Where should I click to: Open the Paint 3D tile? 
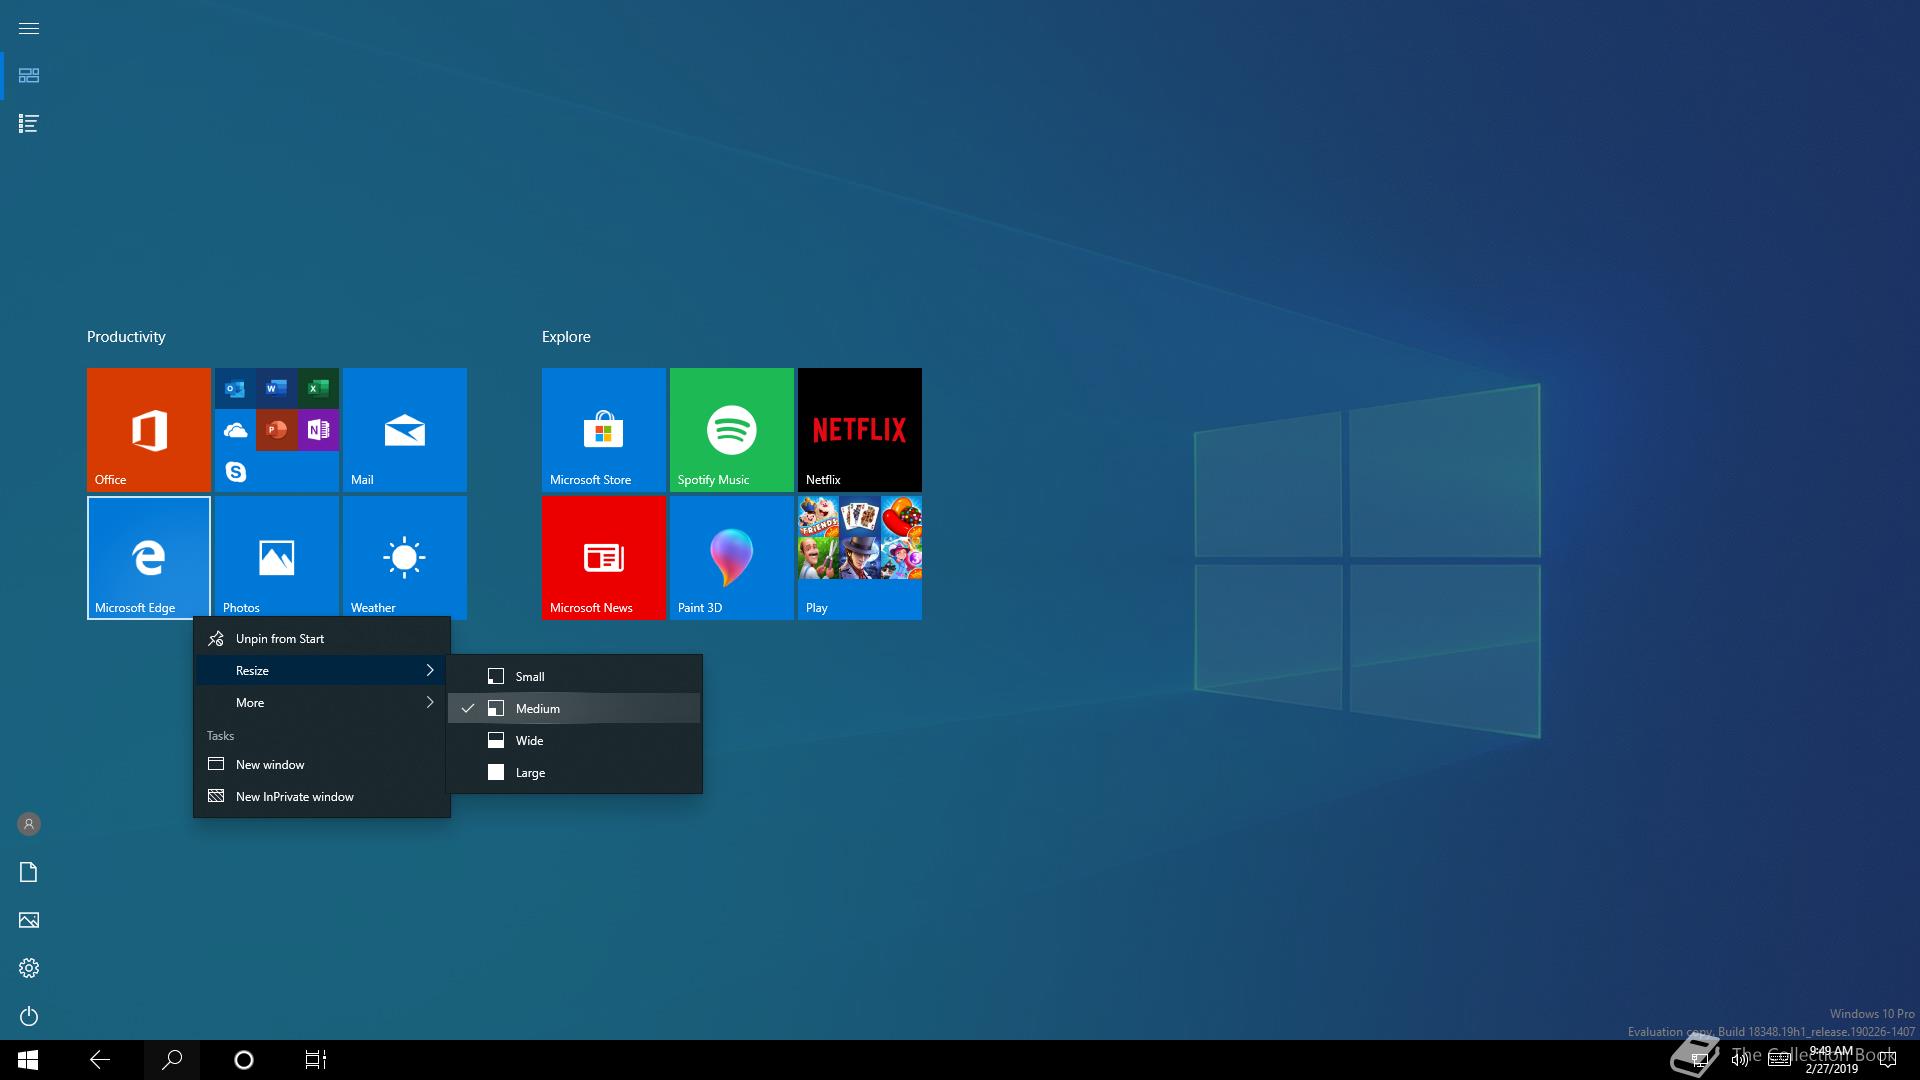731,557
